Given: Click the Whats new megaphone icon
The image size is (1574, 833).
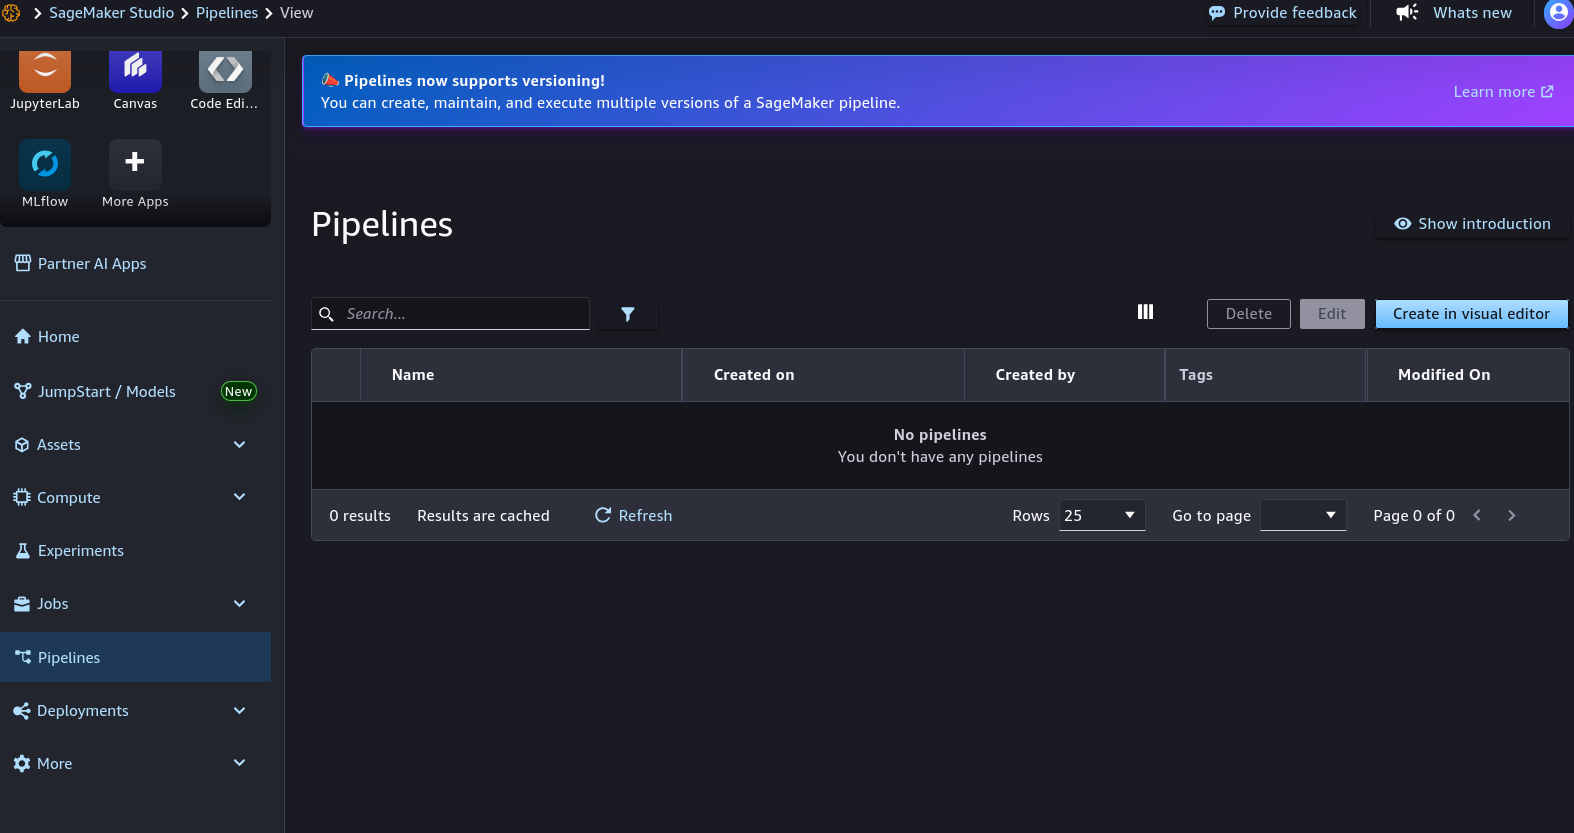Looking at the screenshot, I should click(x=1408, y=13).
